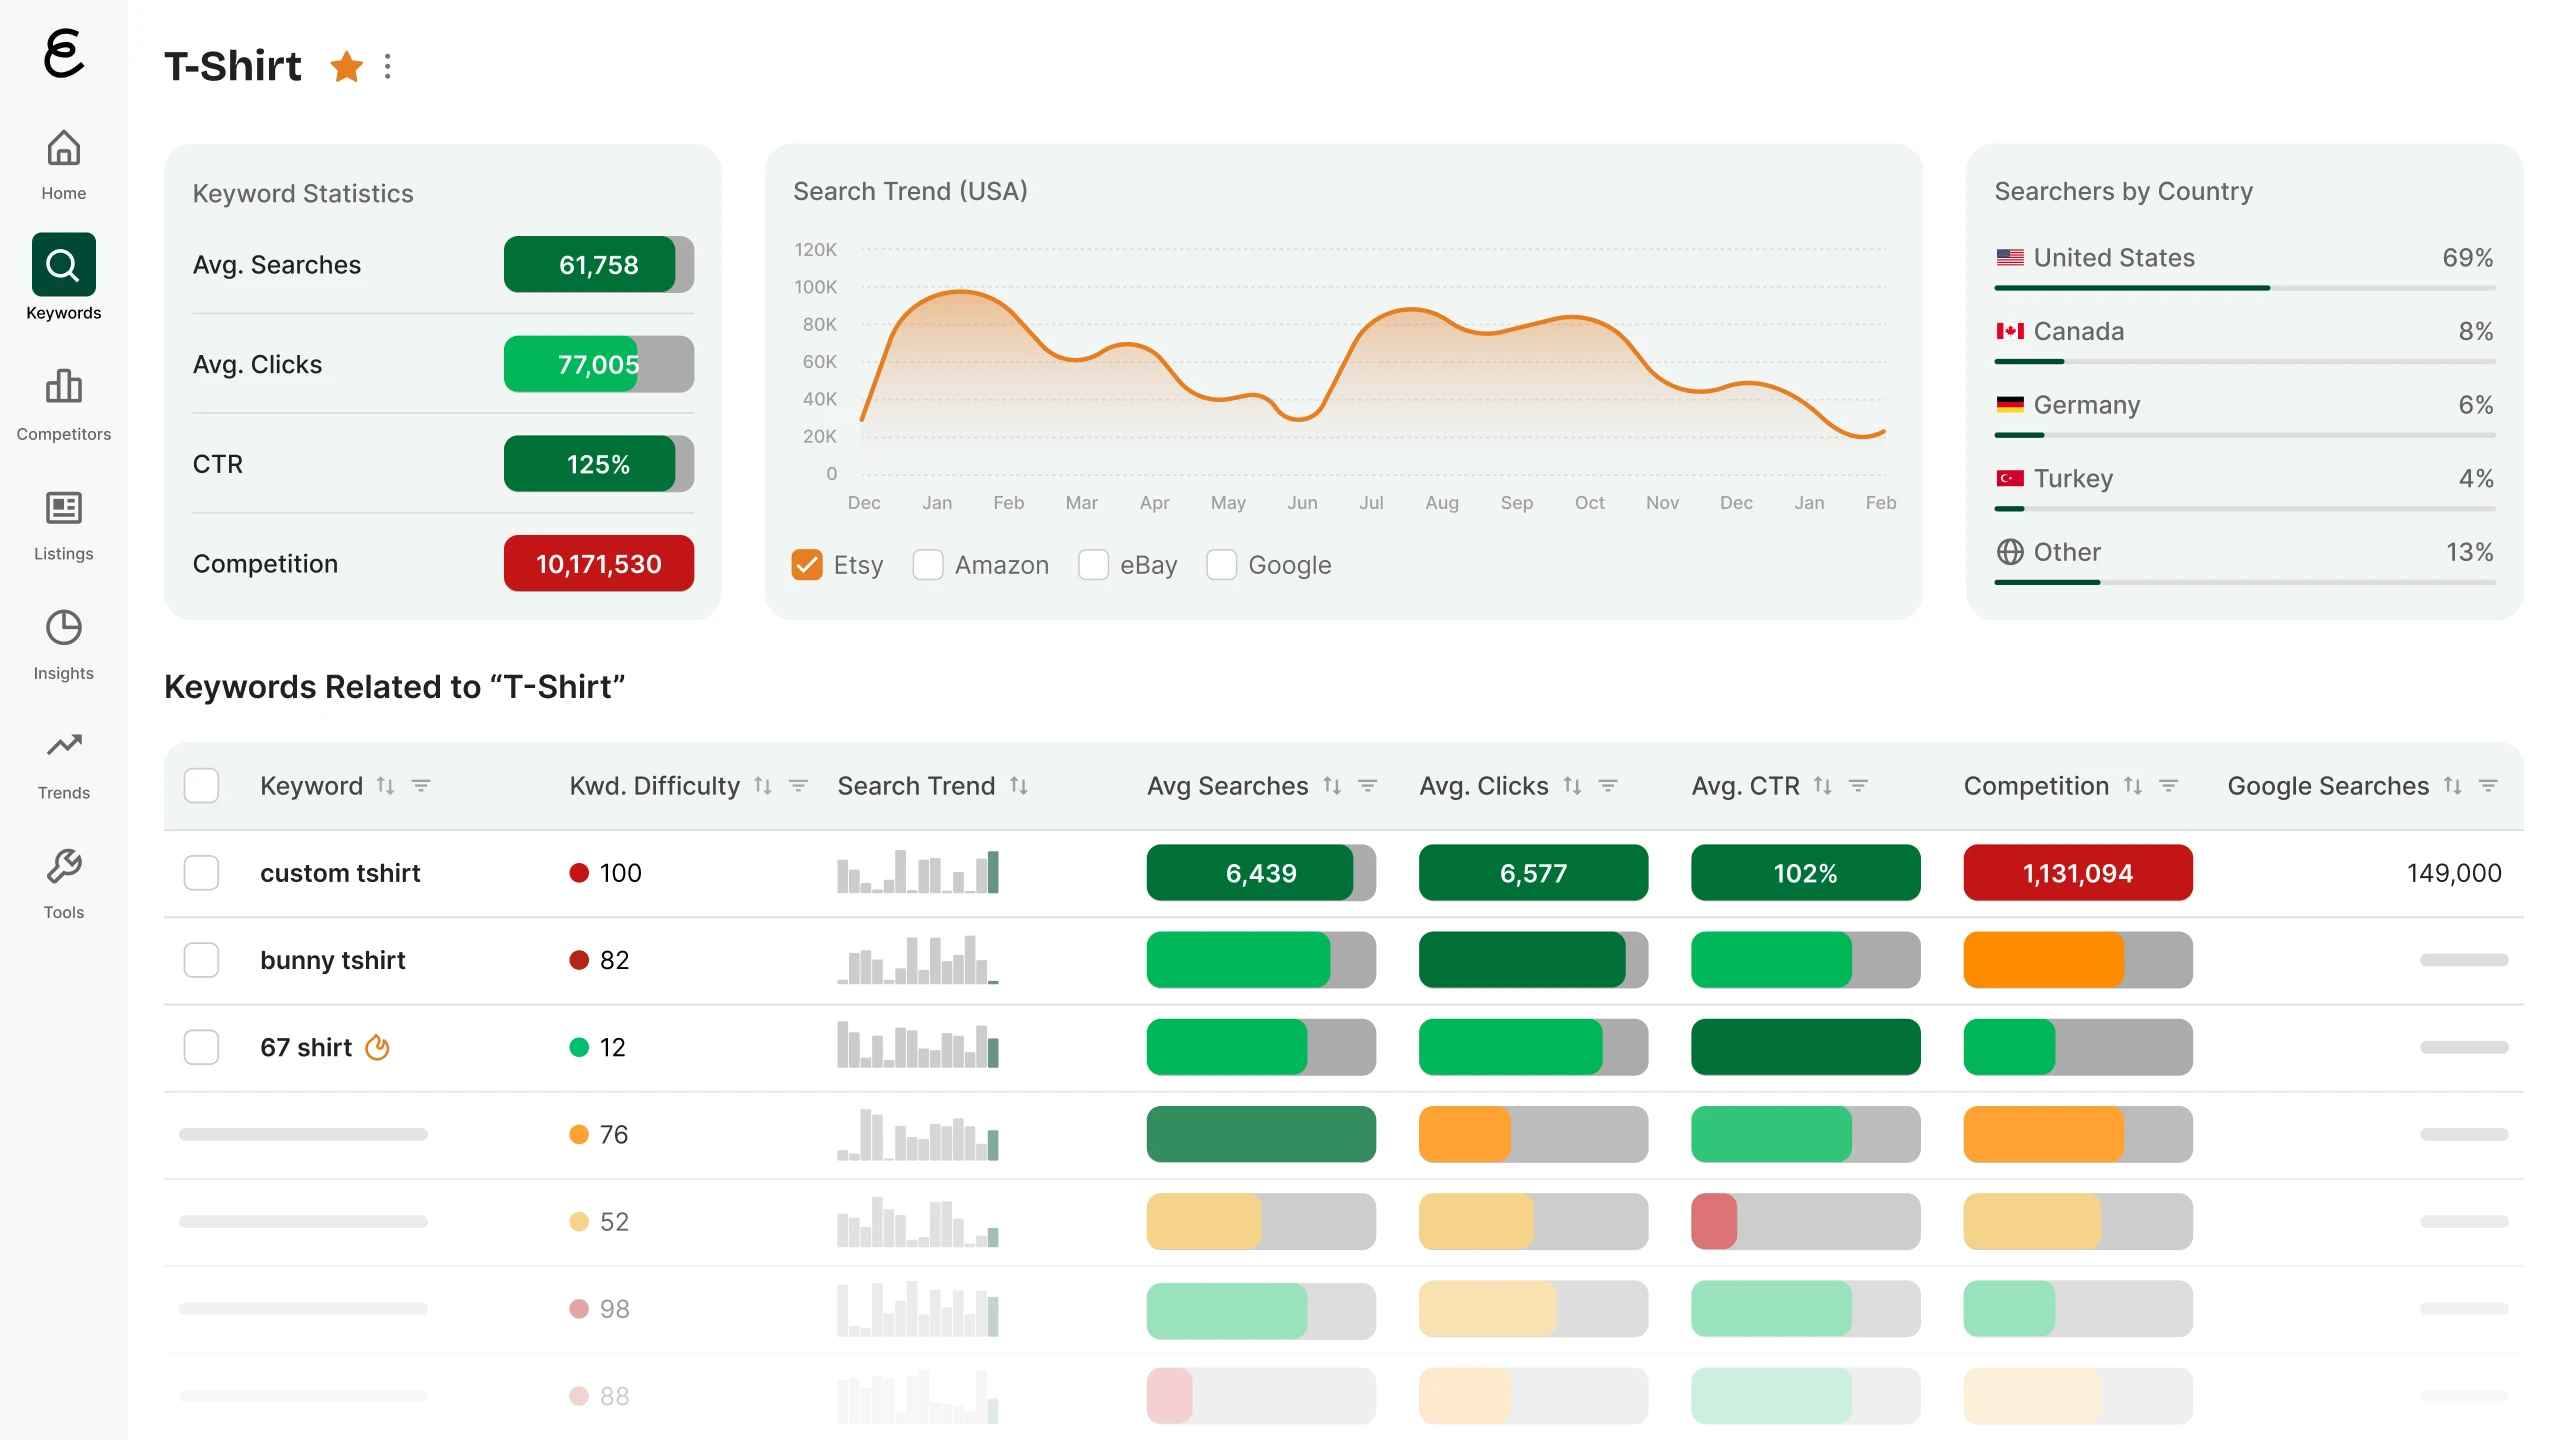
Task: Click the globe icon next to Other
Action: [x=2010, y=552]
